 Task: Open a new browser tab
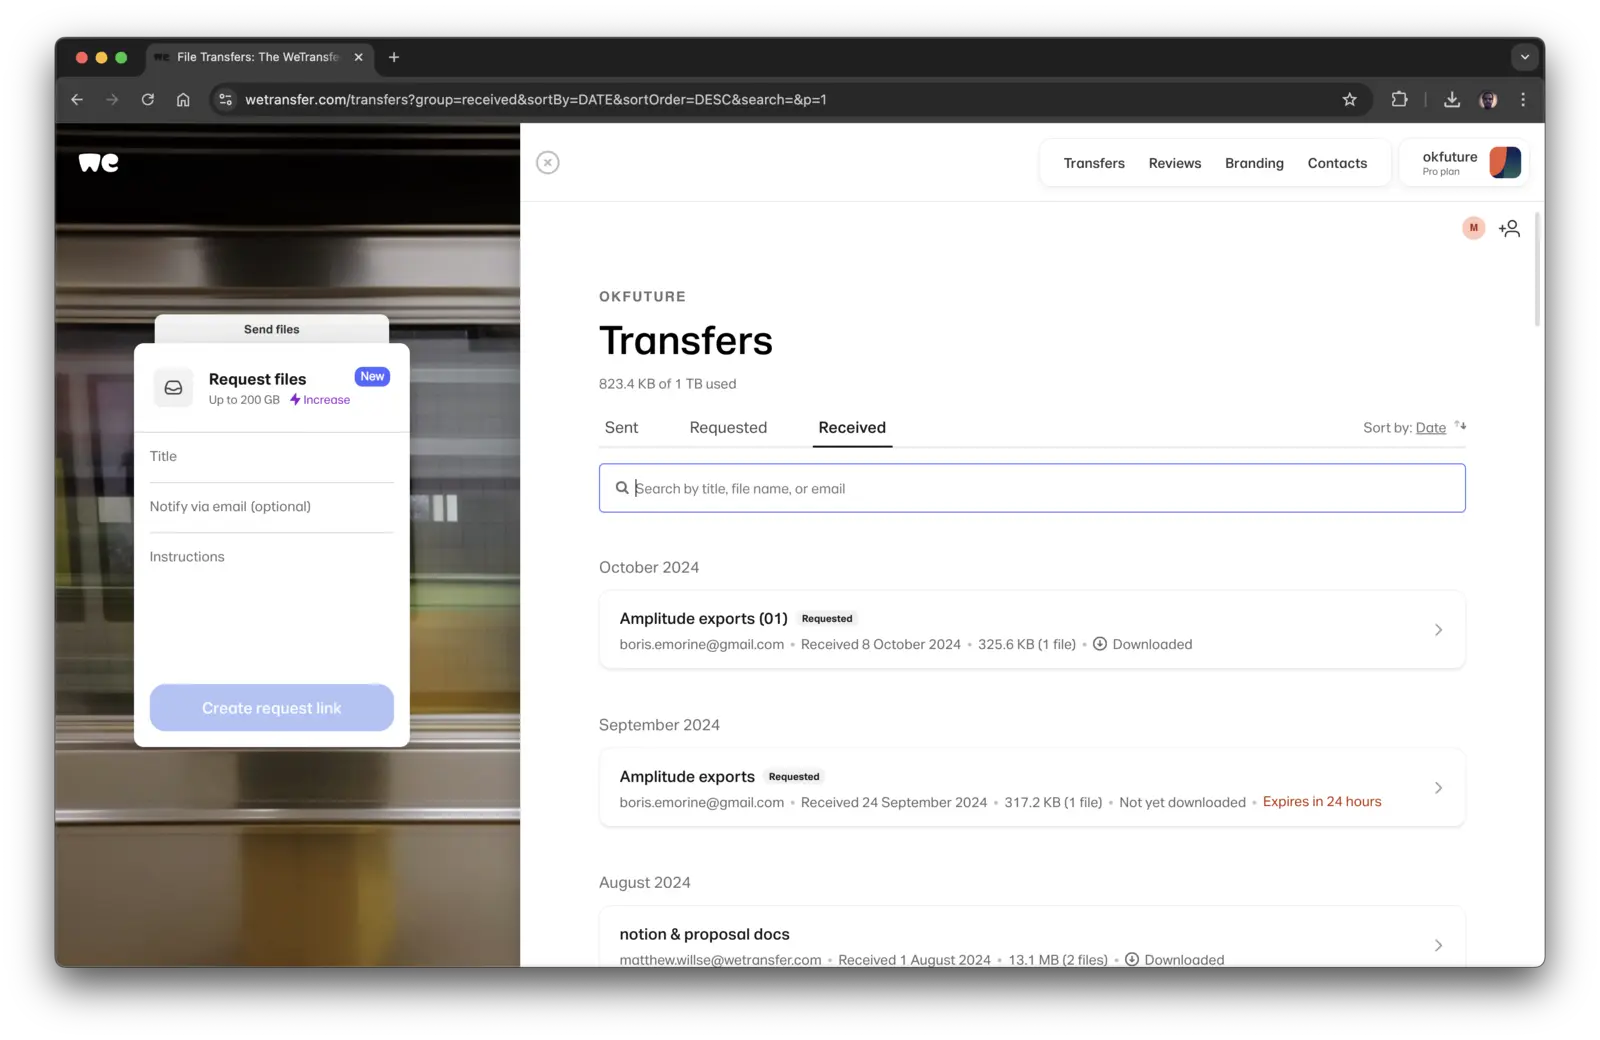click(x=394, y=57)
